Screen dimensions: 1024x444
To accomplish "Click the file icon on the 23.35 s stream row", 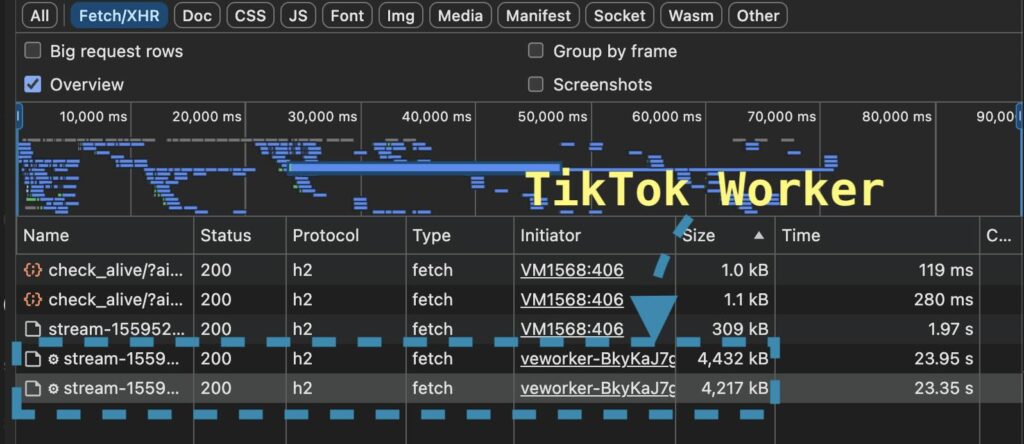I will [x=33, y=388].
